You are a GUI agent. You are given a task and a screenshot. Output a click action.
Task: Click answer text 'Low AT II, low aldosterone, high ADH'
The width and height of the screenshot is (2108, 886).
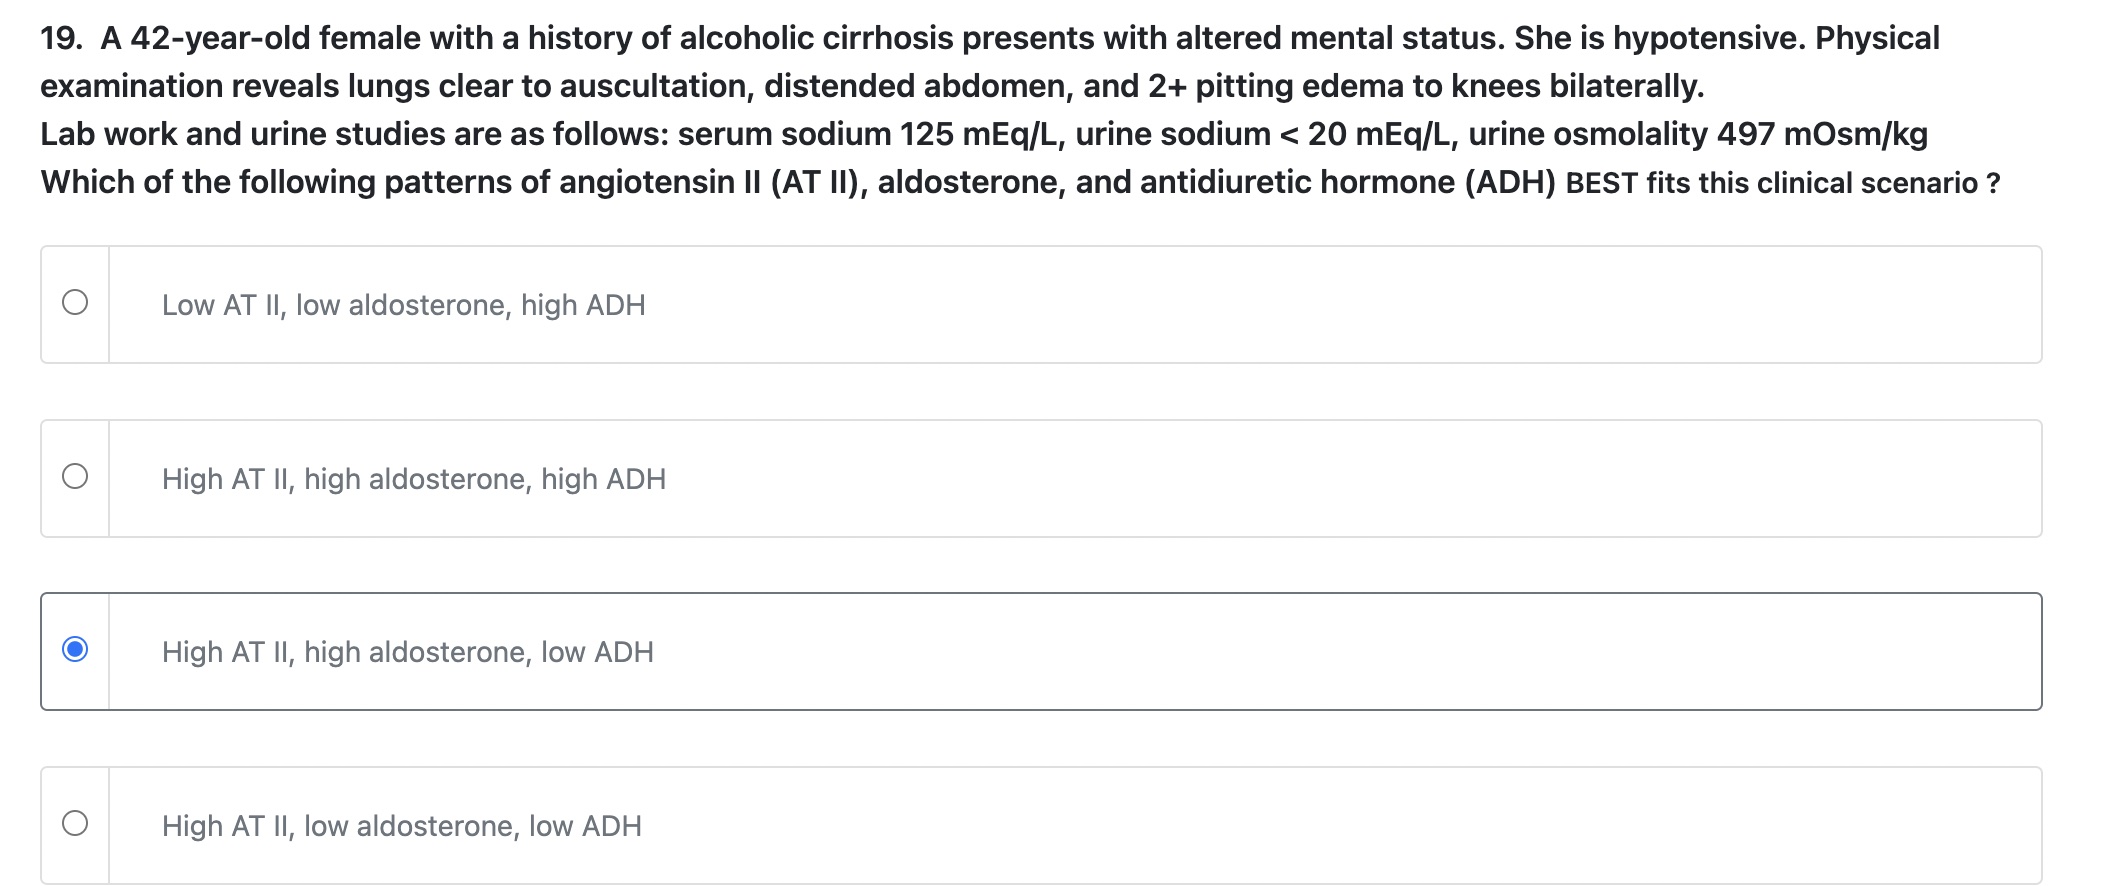click(x=403, y=305)
